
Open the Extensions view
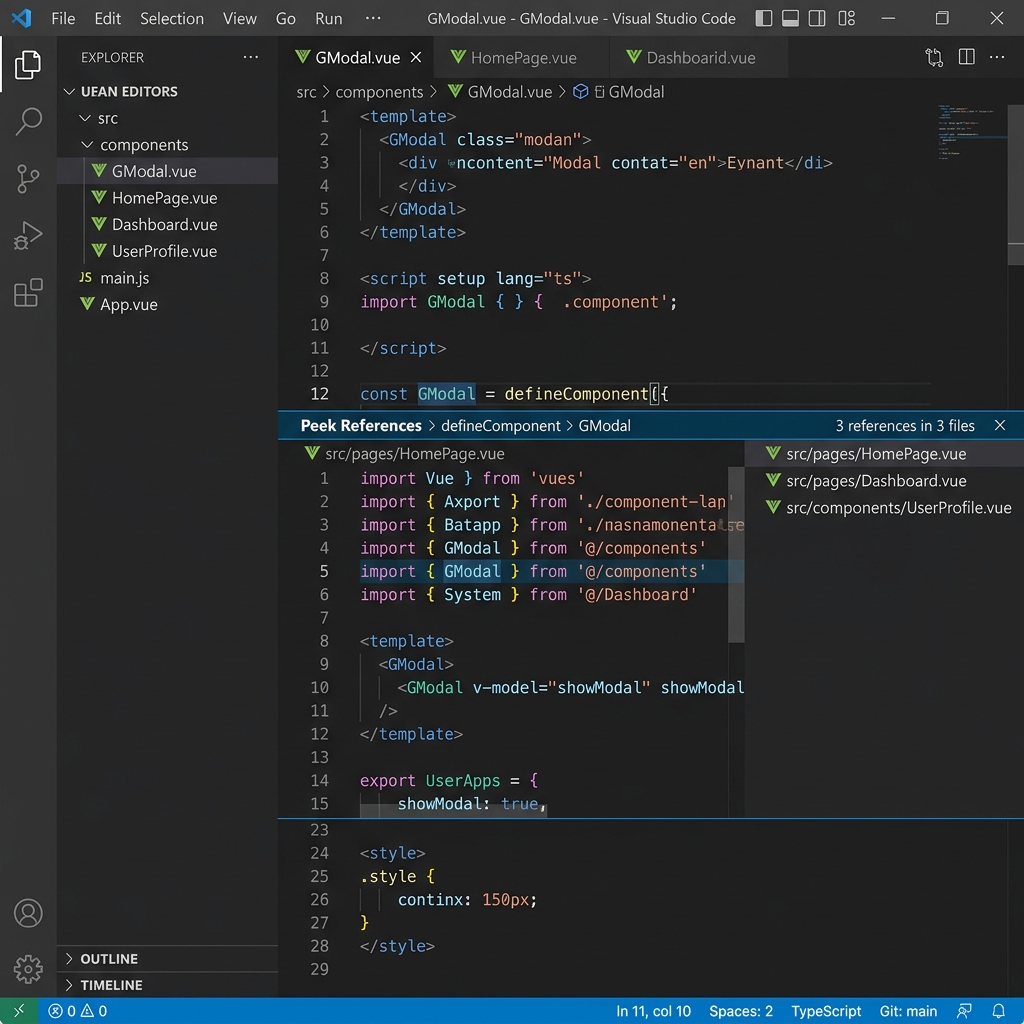[x=27, y=293]
